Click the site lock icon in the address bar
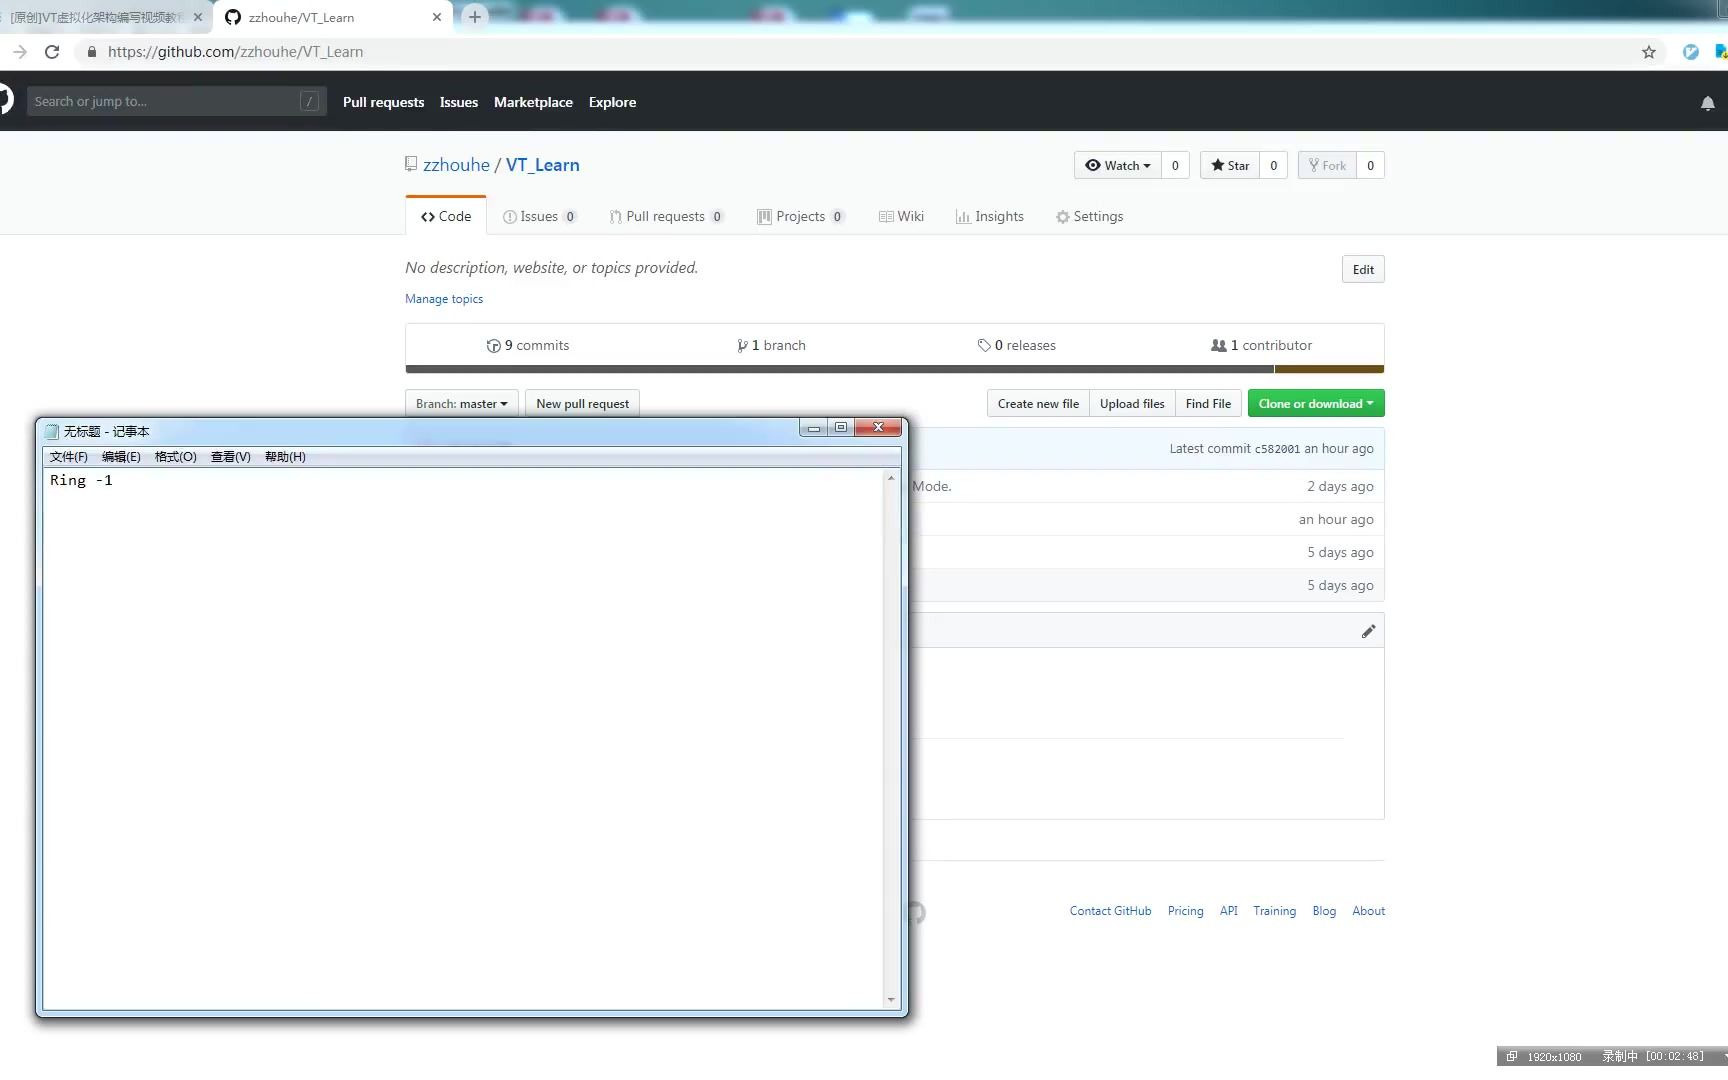 coord(92,52)
